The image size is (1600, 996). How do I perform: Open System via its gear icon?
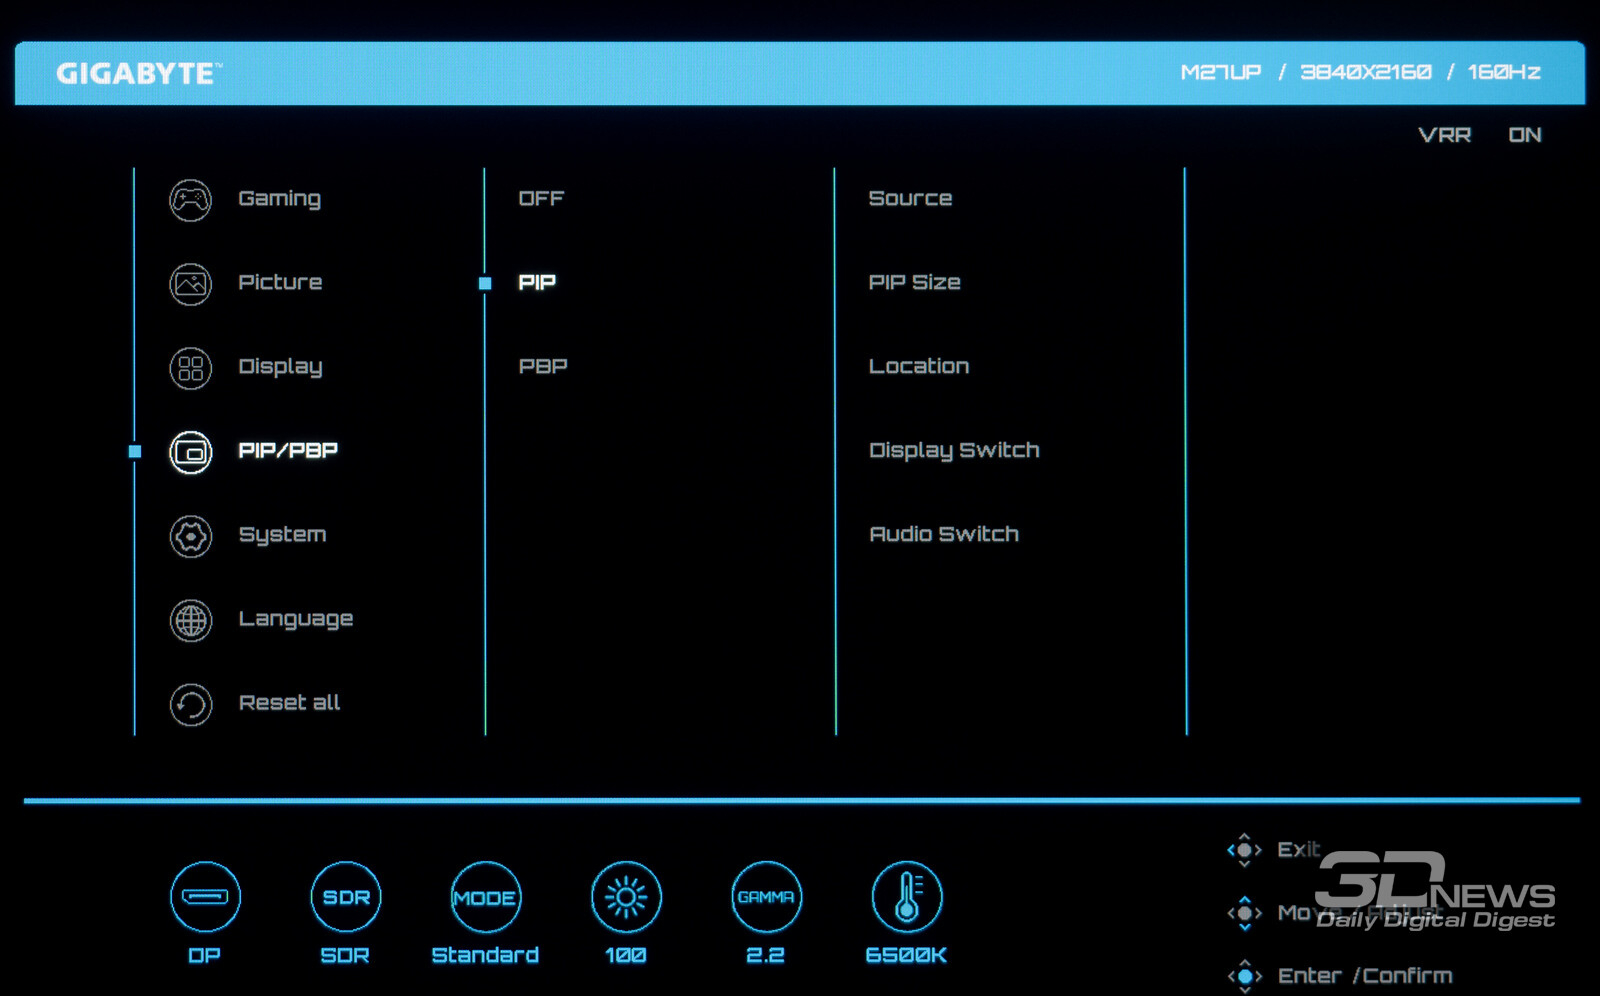point(190,536)
